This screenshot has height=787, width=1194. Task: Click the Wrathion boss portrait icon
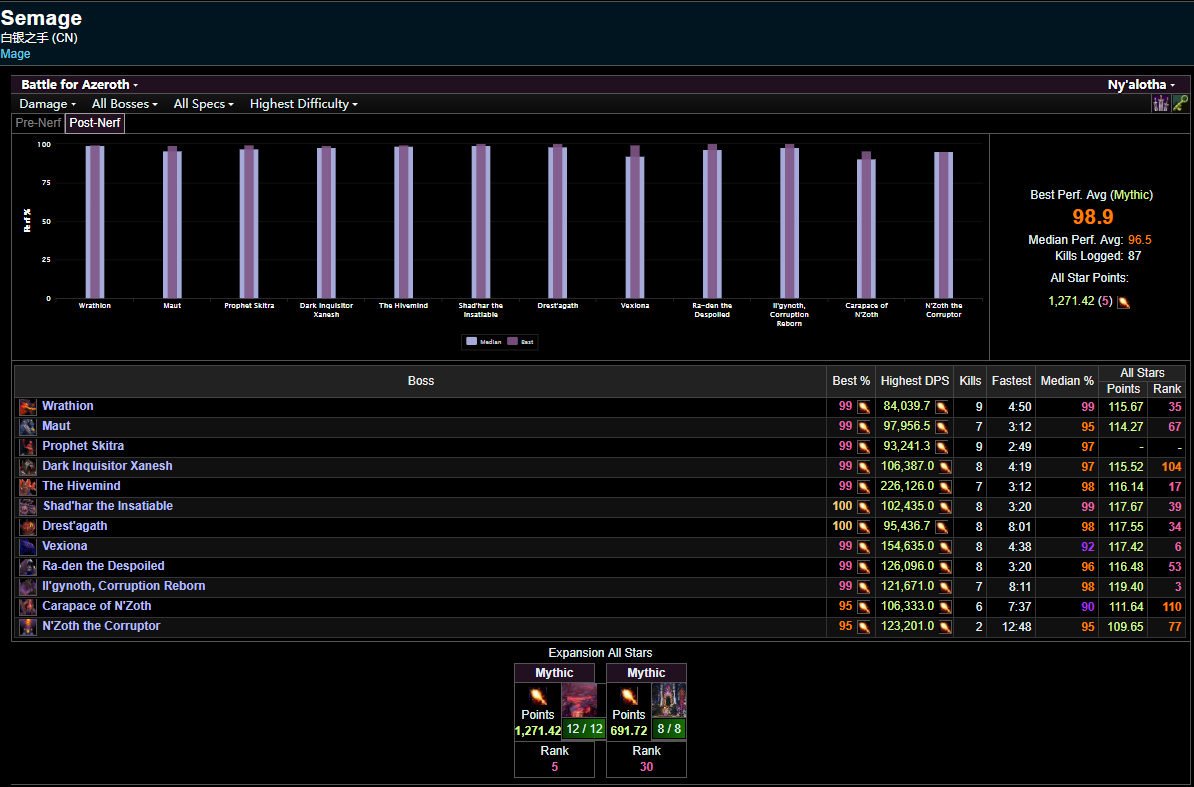(27, 406)
